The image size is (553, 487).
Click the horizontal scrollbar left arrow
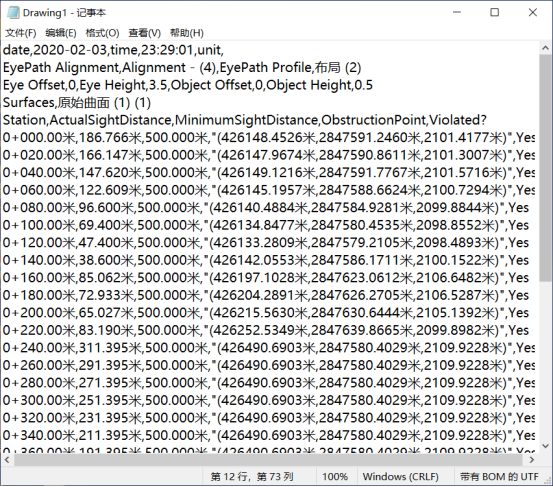7,460
